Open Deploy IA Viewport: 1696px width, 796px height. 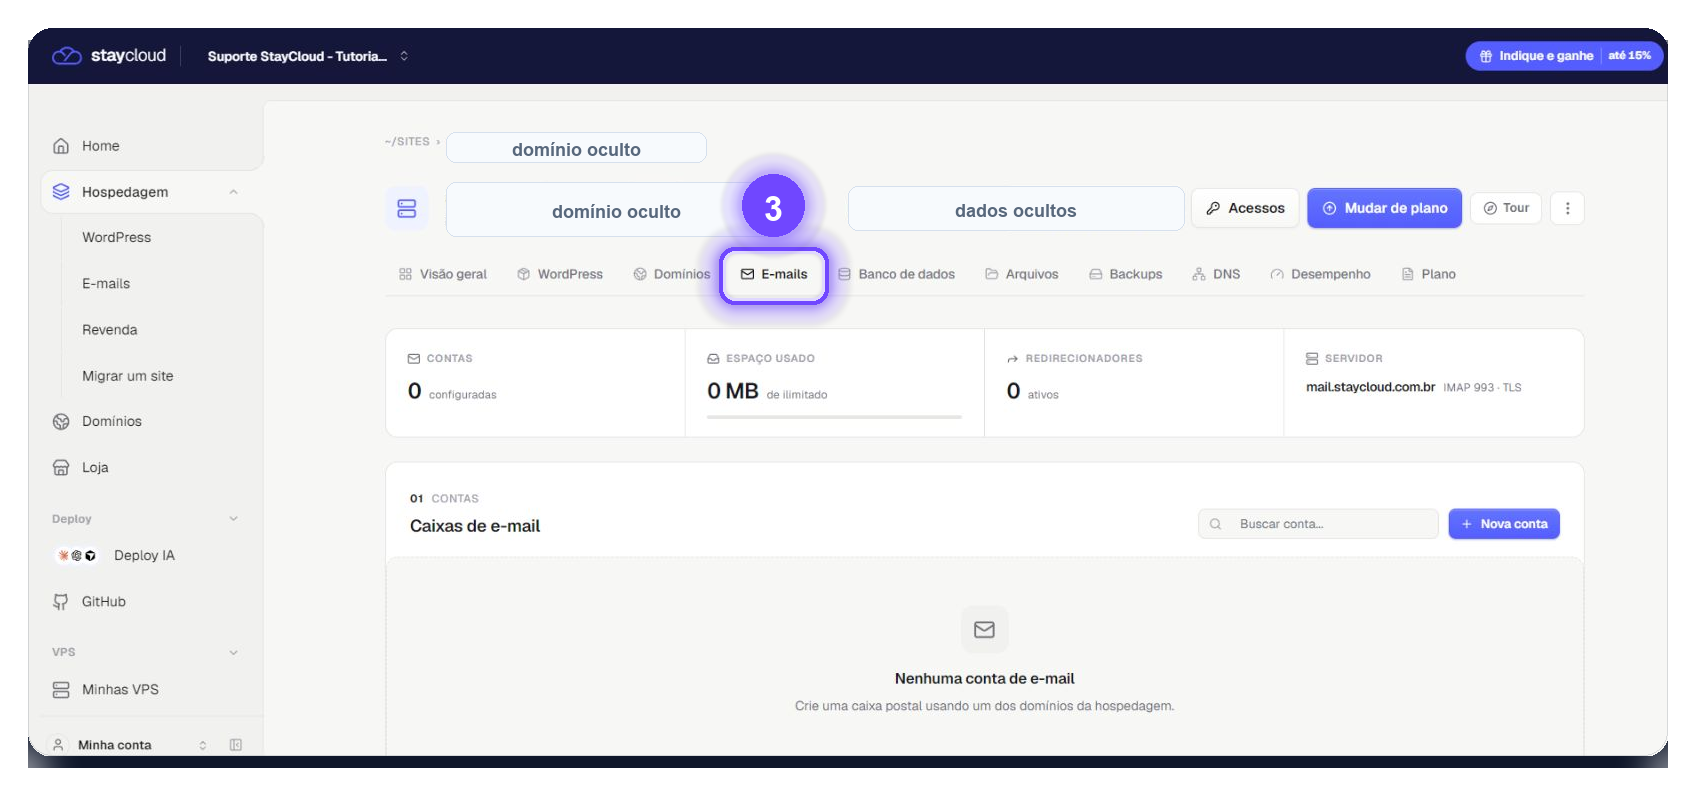[x=144, y=556]
